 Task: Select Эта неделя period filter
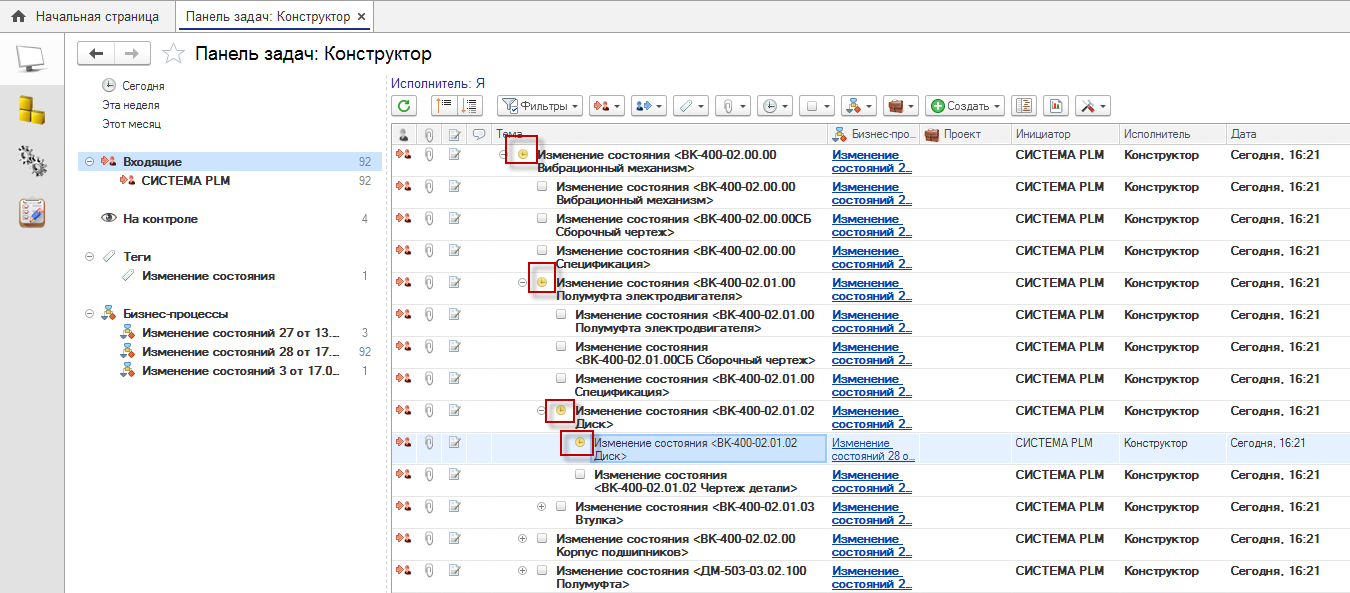(130, 105)
